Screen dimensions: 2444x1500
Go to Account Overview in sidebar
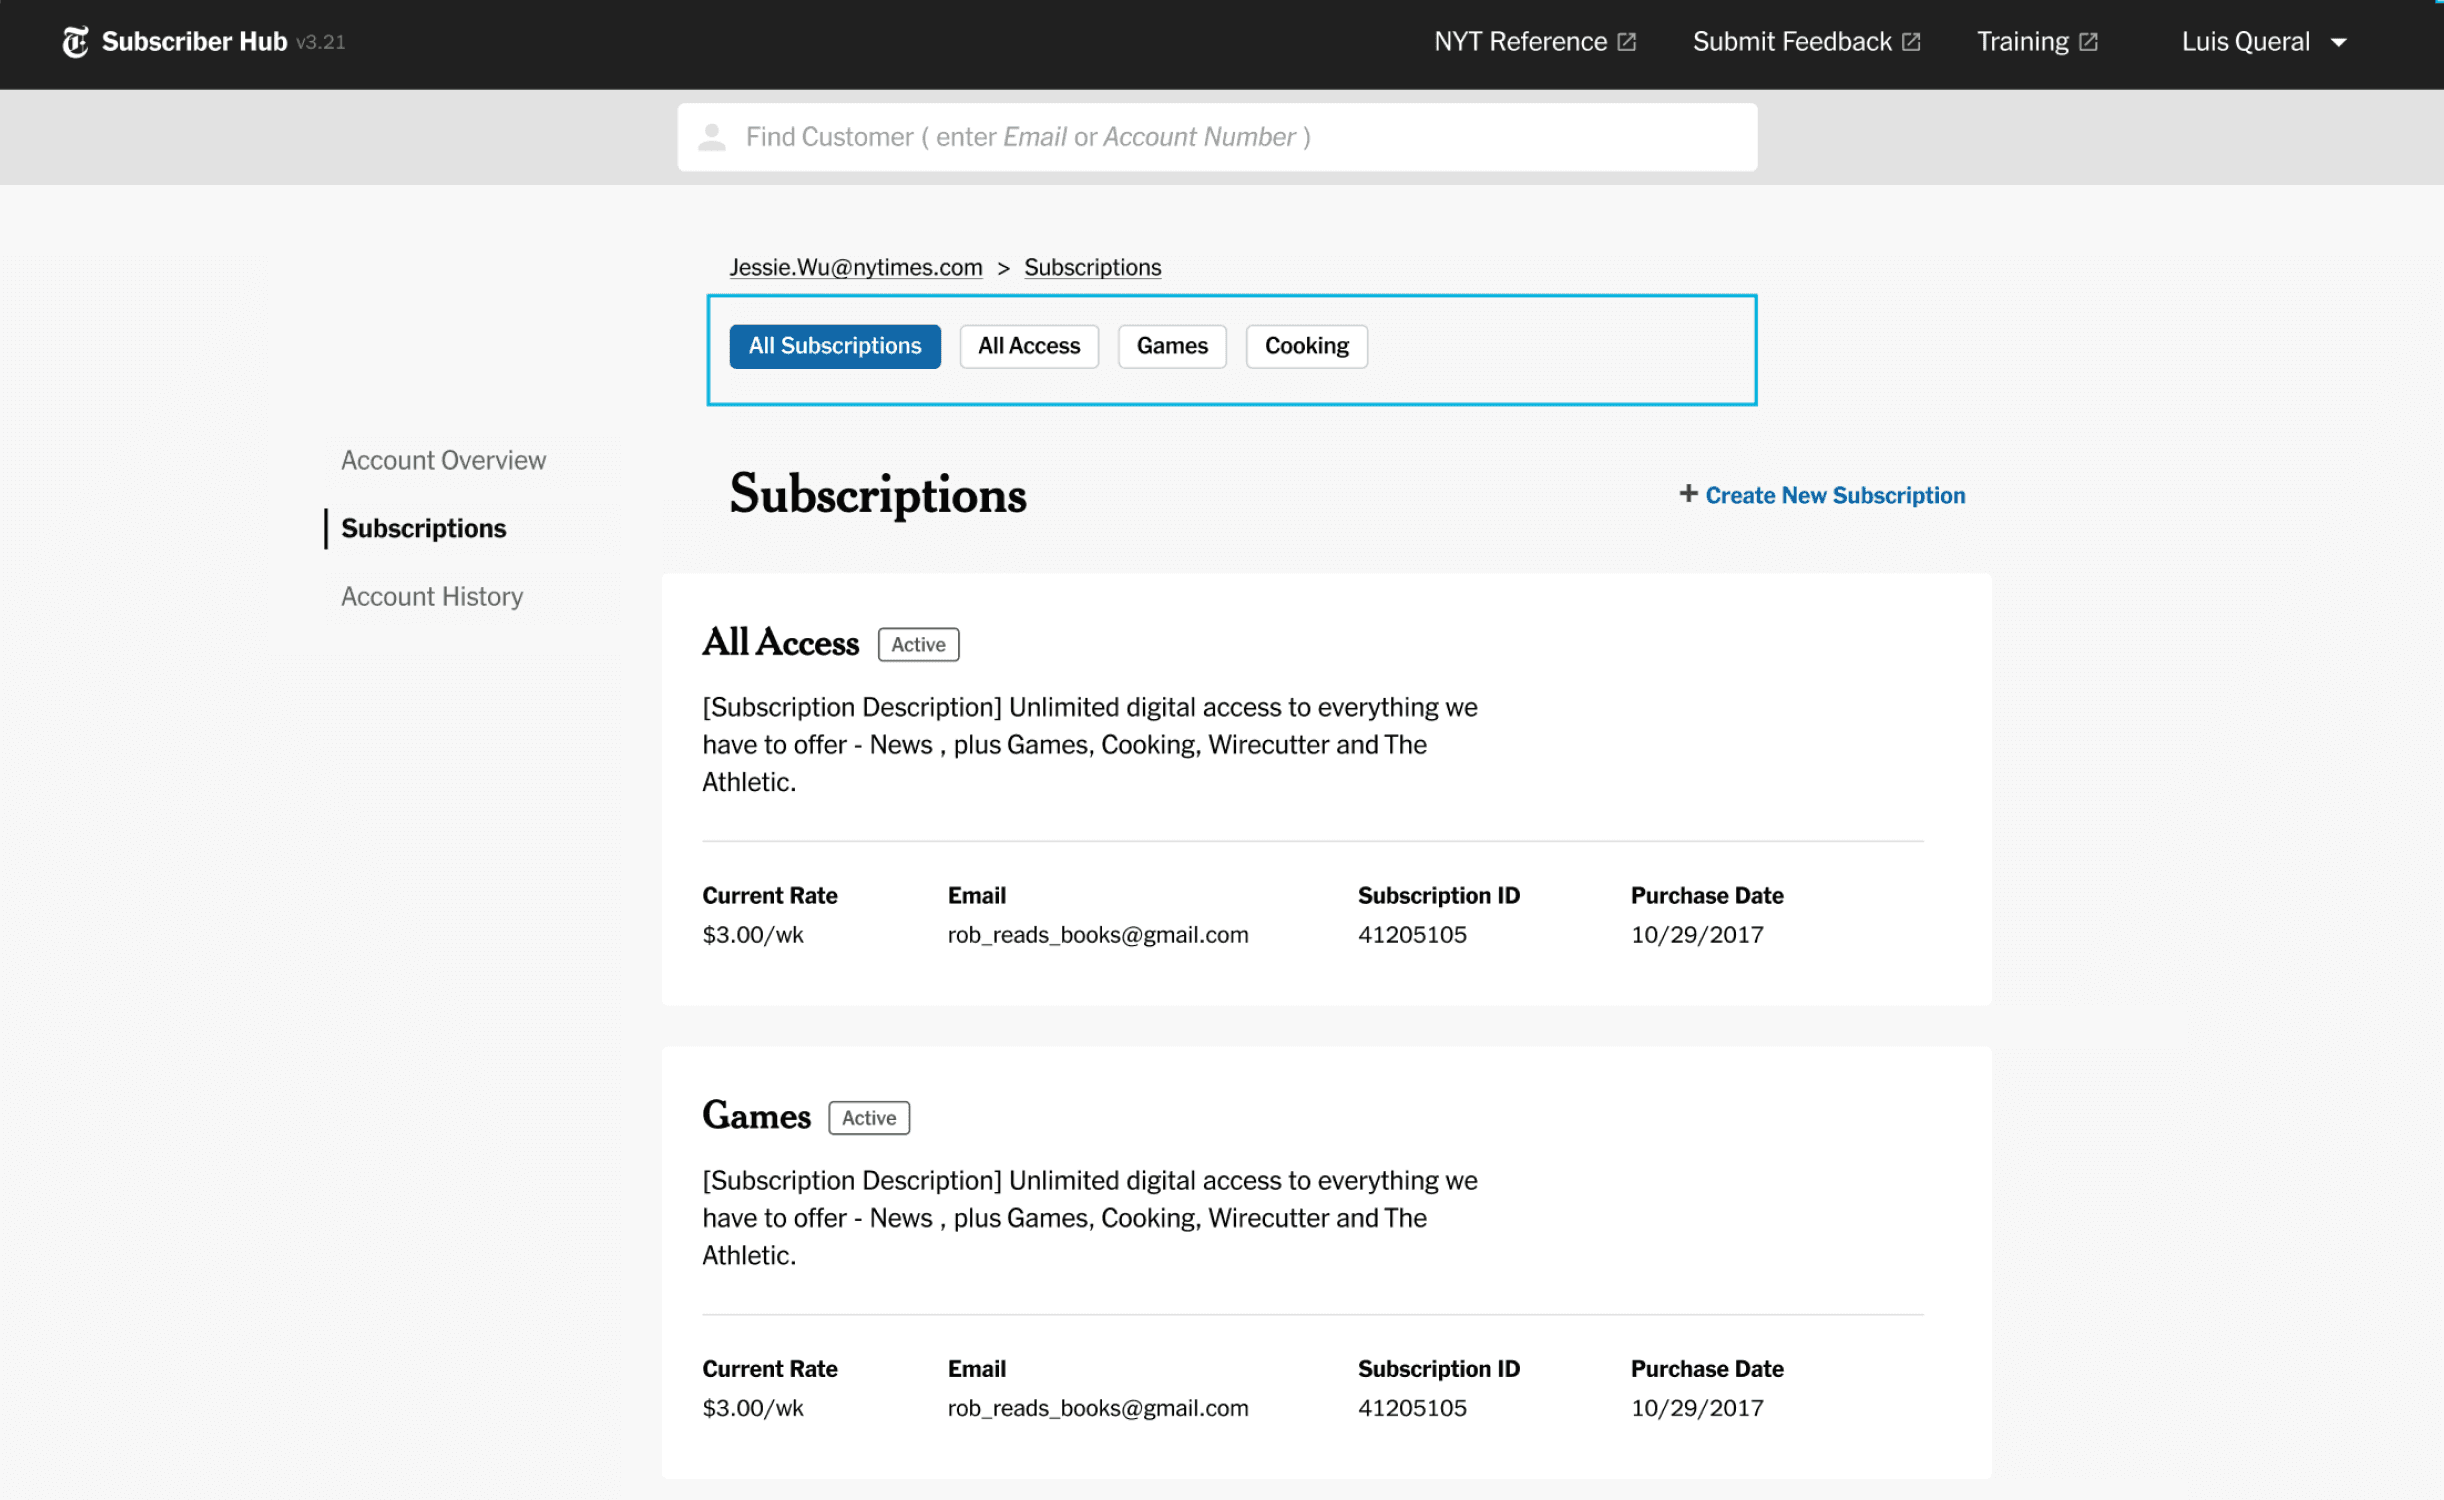point(443,460)
